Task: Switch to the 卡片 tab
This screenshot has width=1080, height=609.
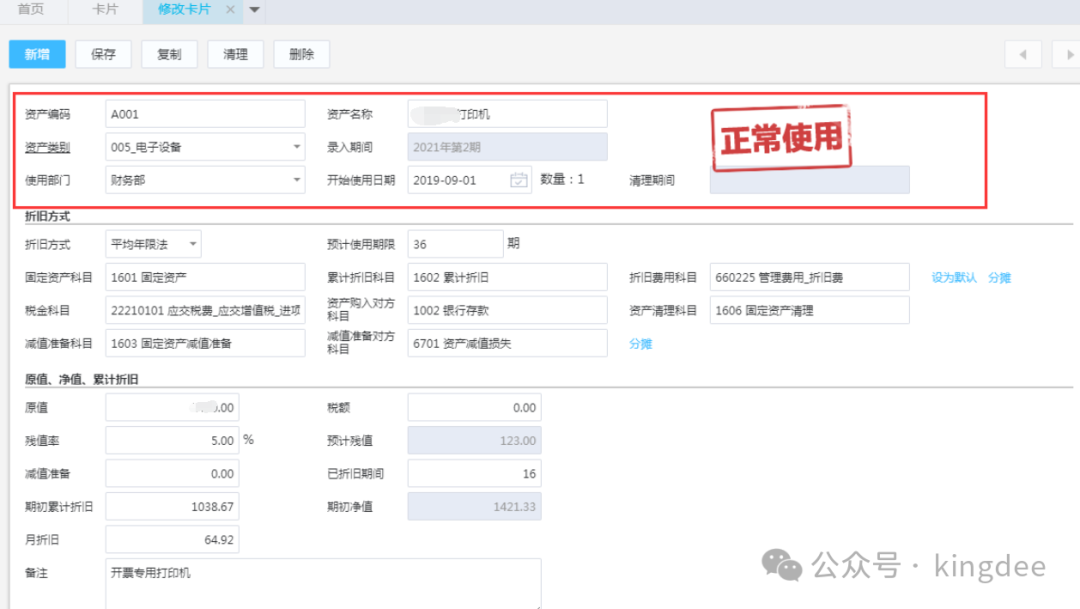Action: tap(104, 10)
